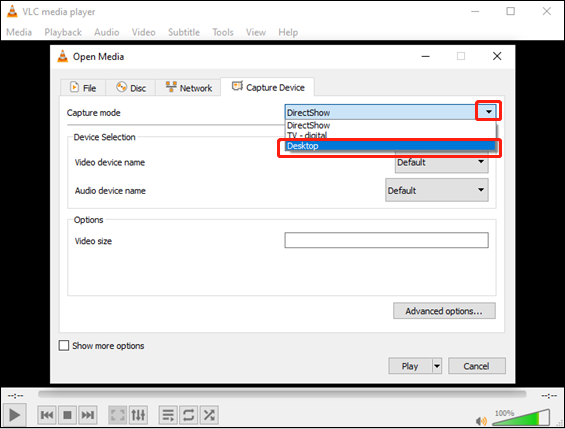
Task: Open the Tools menu
Action: [x=223, y=32]
